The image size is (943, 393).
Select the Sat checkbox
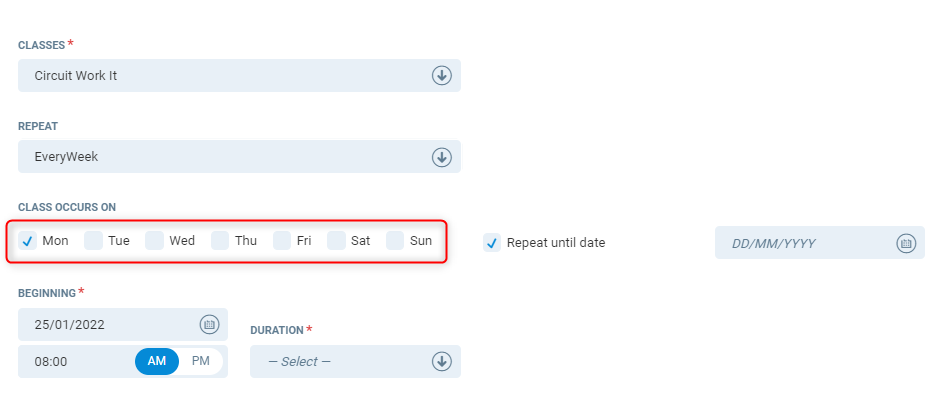pos(336,241)
